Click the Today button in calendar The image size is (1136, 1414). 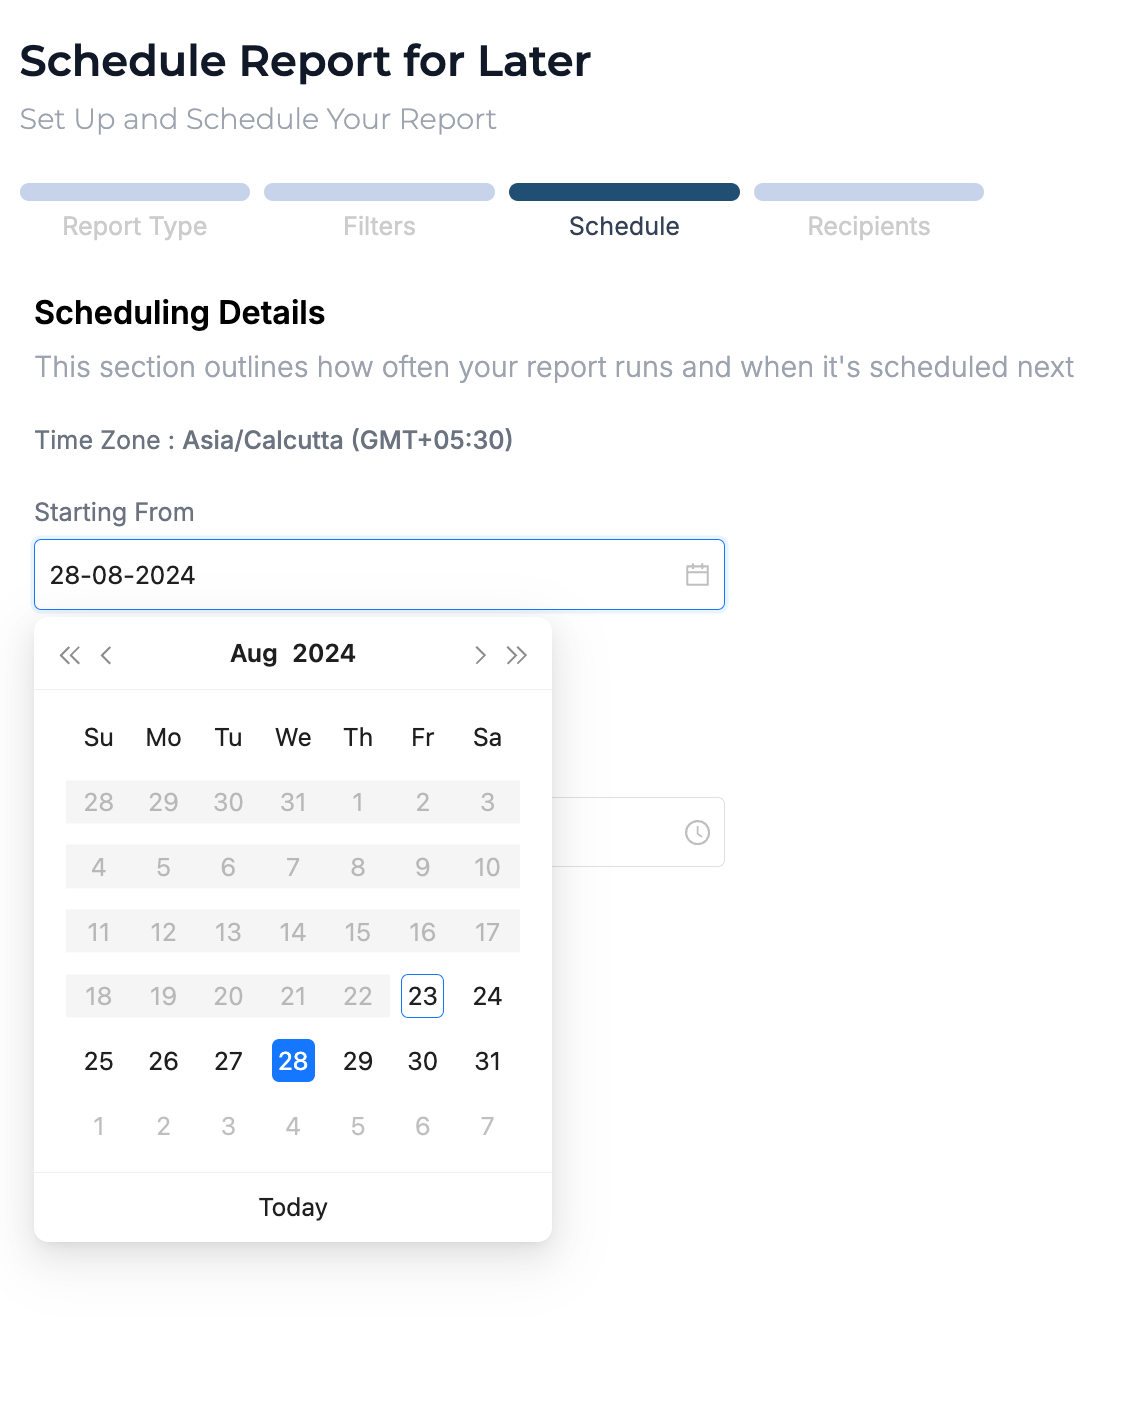(x=293, y=1207)
